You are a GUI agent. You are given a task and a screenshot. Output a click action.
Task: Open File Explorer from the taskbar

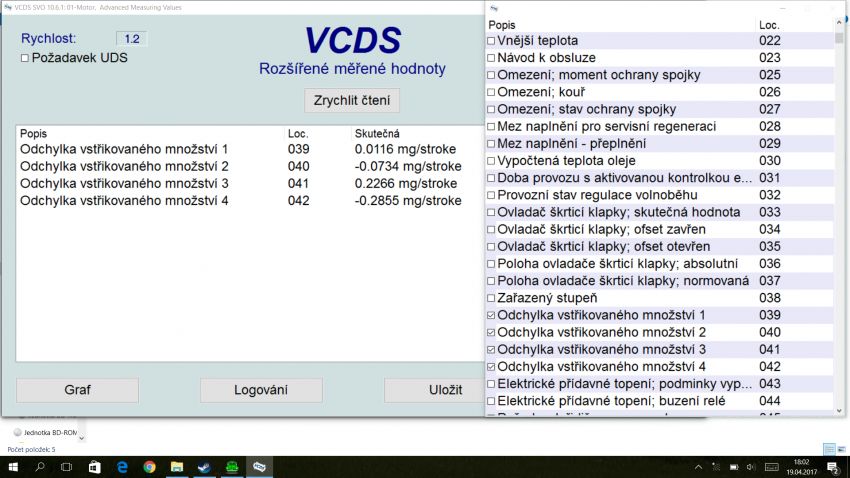pos(177,466)
